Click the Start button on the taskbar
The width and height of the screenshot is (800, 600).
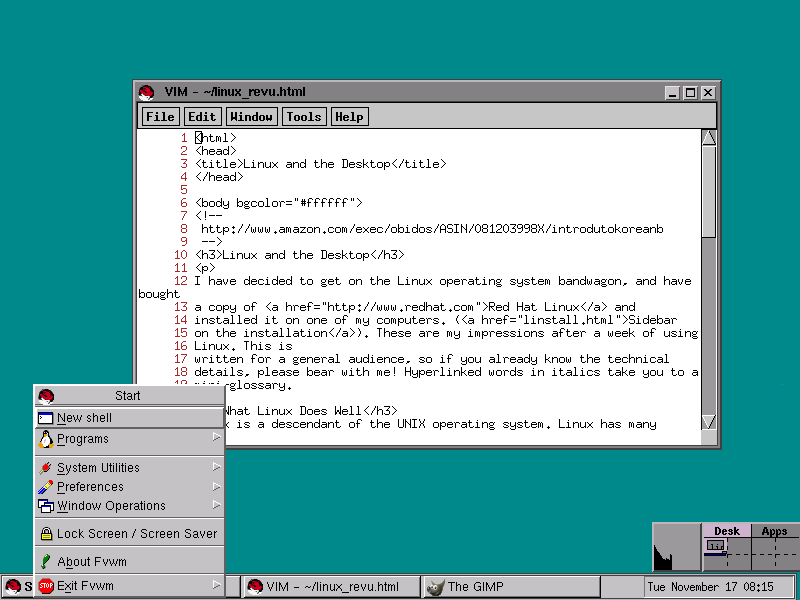tap(17, 587)
